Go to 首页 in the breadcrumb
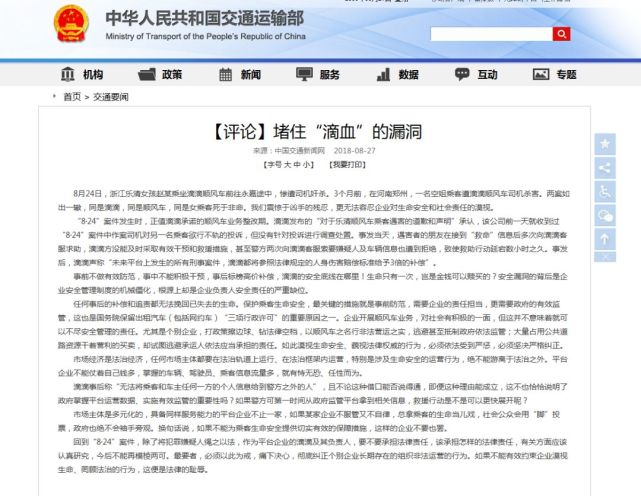 tap(71, 97)
